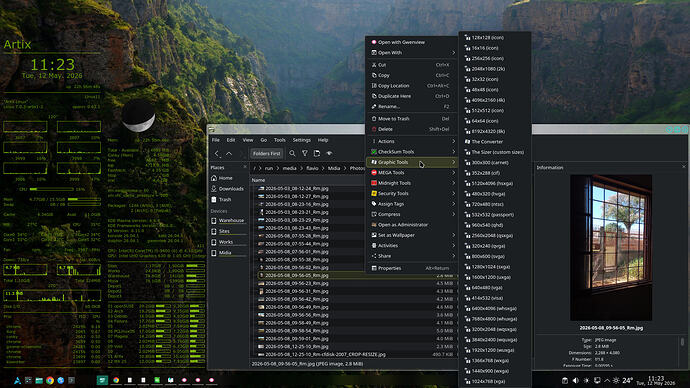Choose Delete in context menu
Viewport: 690px width, 388px height.
[x=412, y=129]
